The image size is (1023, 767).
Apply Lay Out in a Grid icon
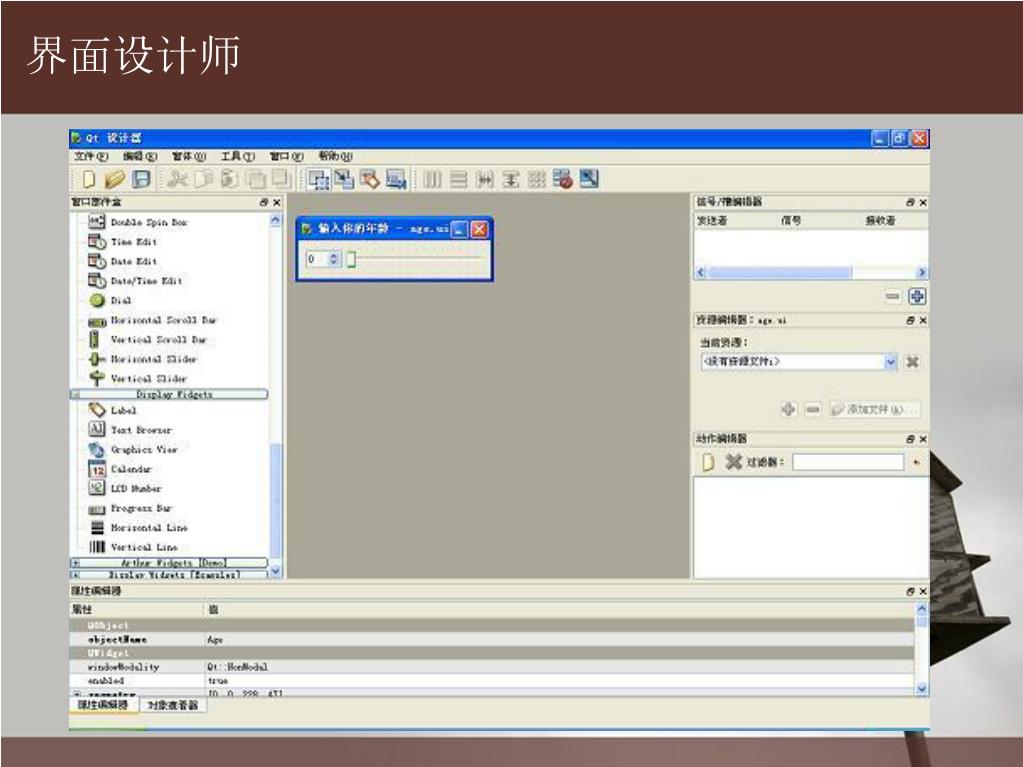(536, 179)
